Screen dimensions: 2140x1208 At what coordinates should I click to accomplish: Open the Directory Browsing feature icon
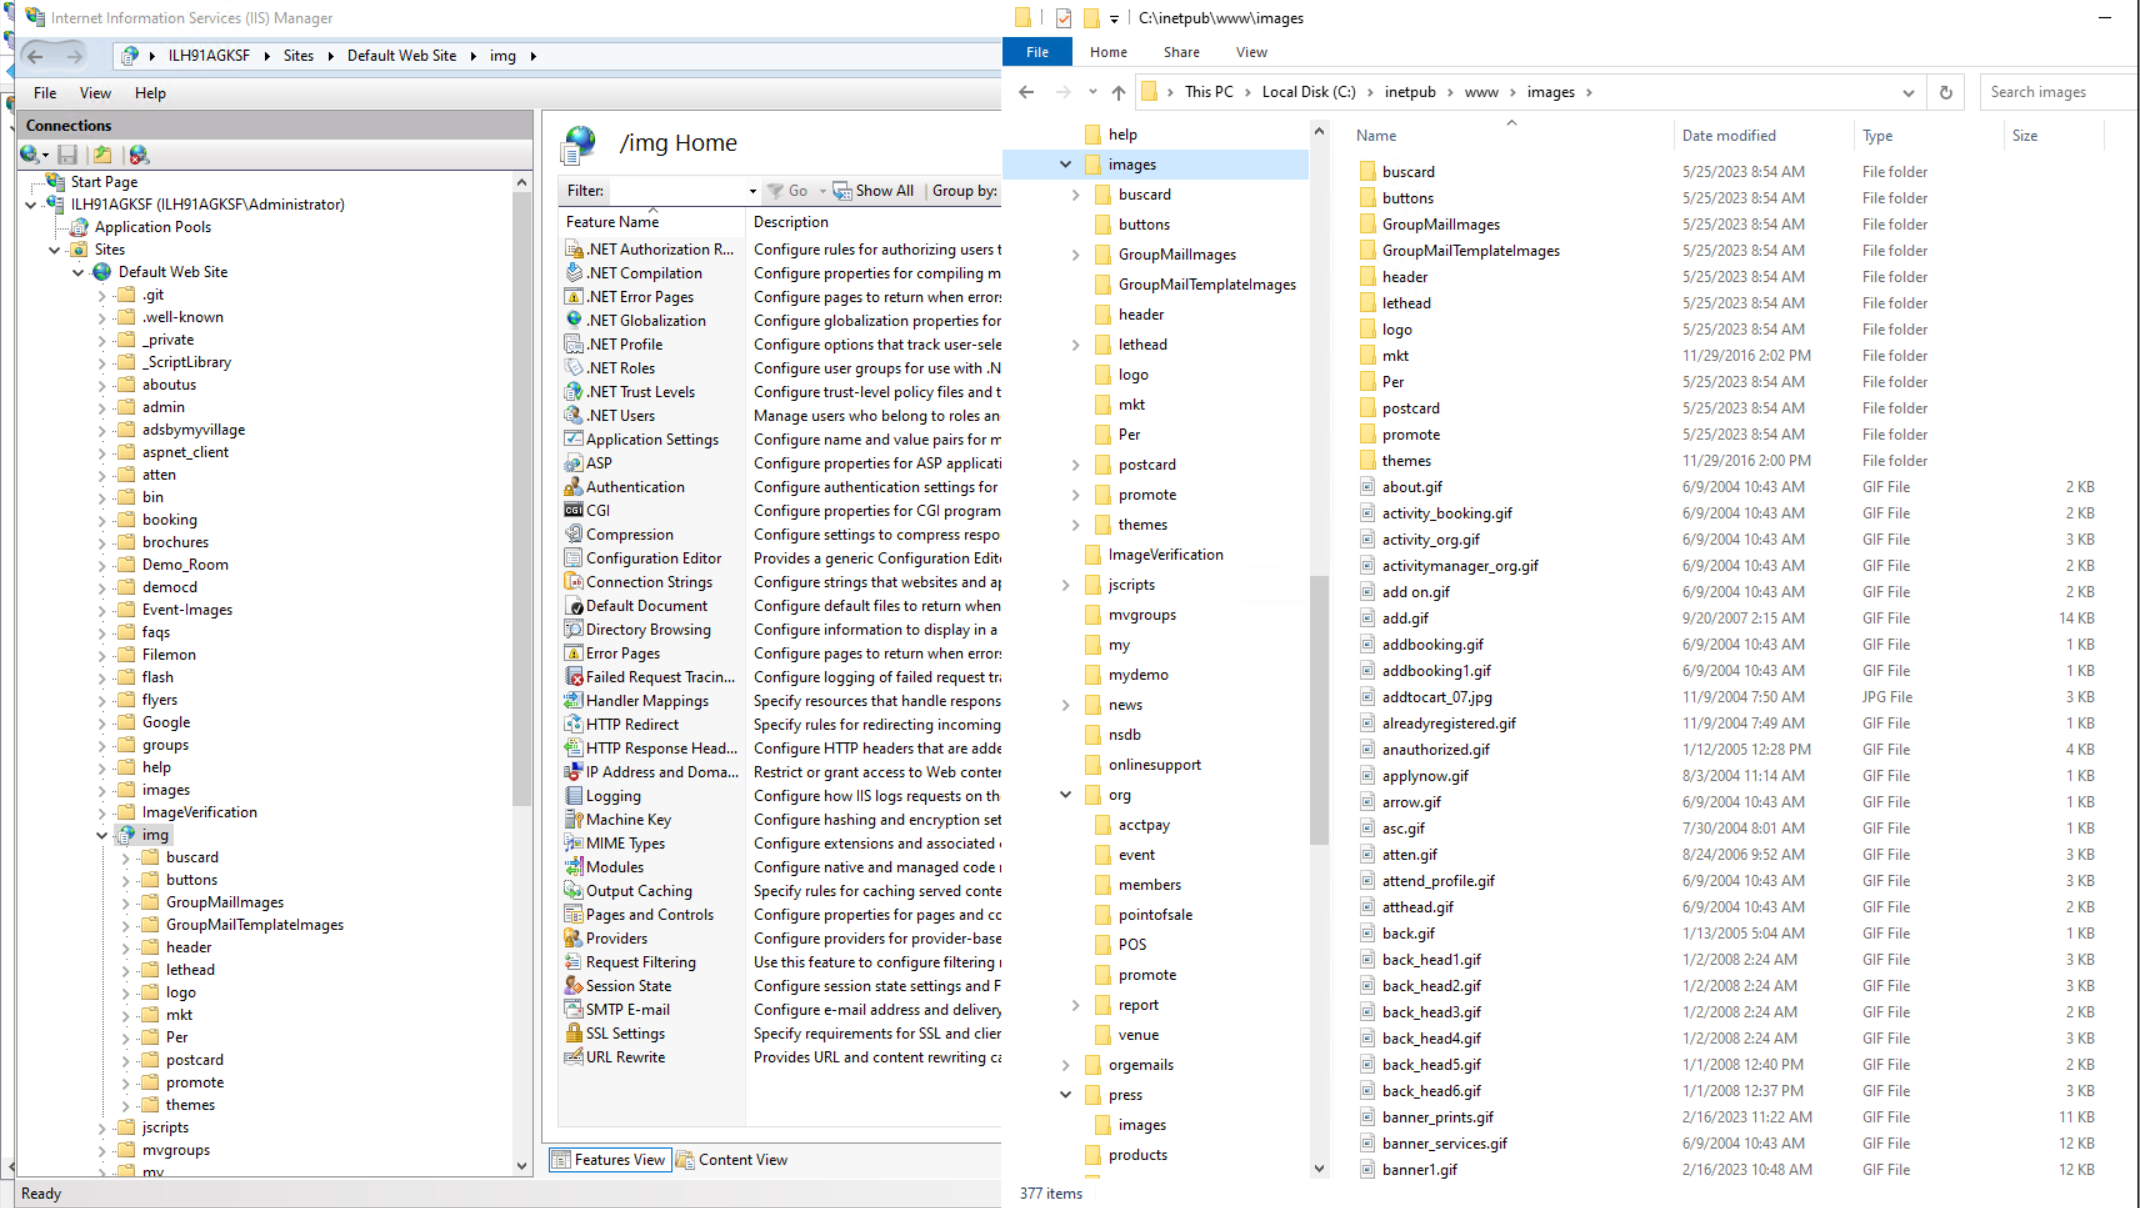pos(574,629)
